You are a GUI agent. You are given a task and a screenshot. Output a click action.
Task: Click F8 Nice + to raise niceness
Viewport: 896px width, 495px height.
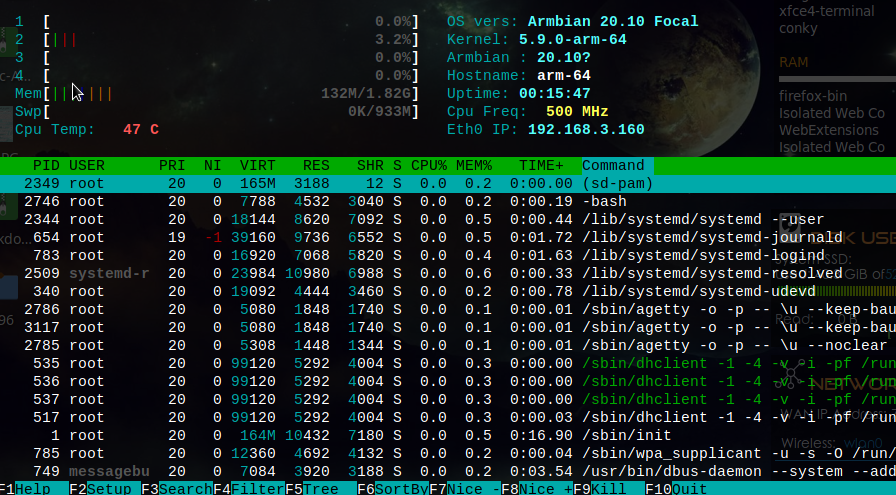(x=538, y=489)
